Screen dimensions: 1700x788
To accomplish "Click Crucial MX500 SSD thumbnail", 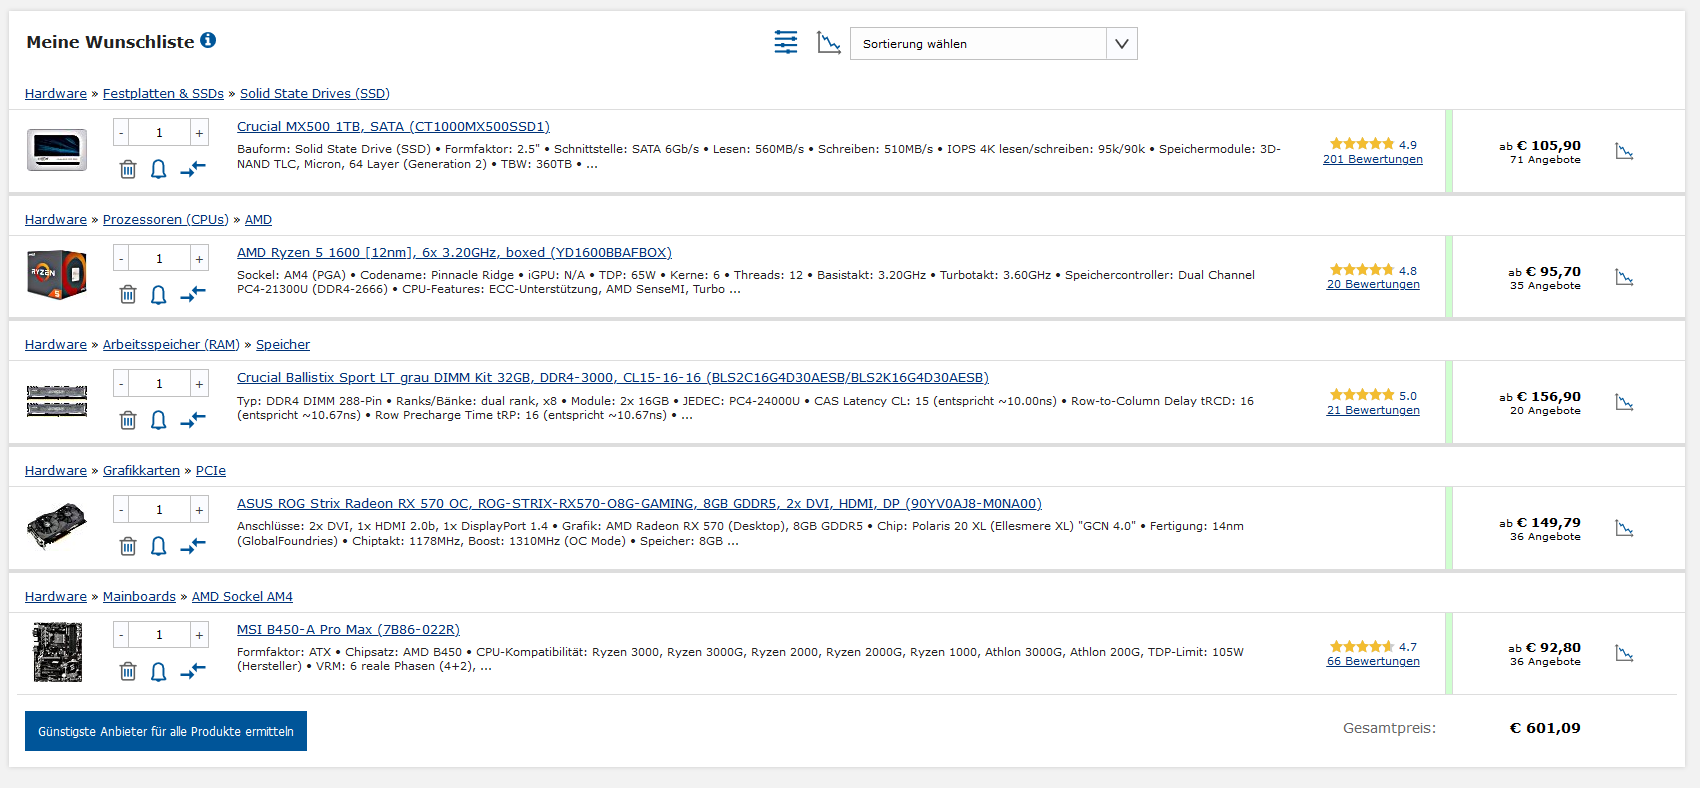I will 57,150.
